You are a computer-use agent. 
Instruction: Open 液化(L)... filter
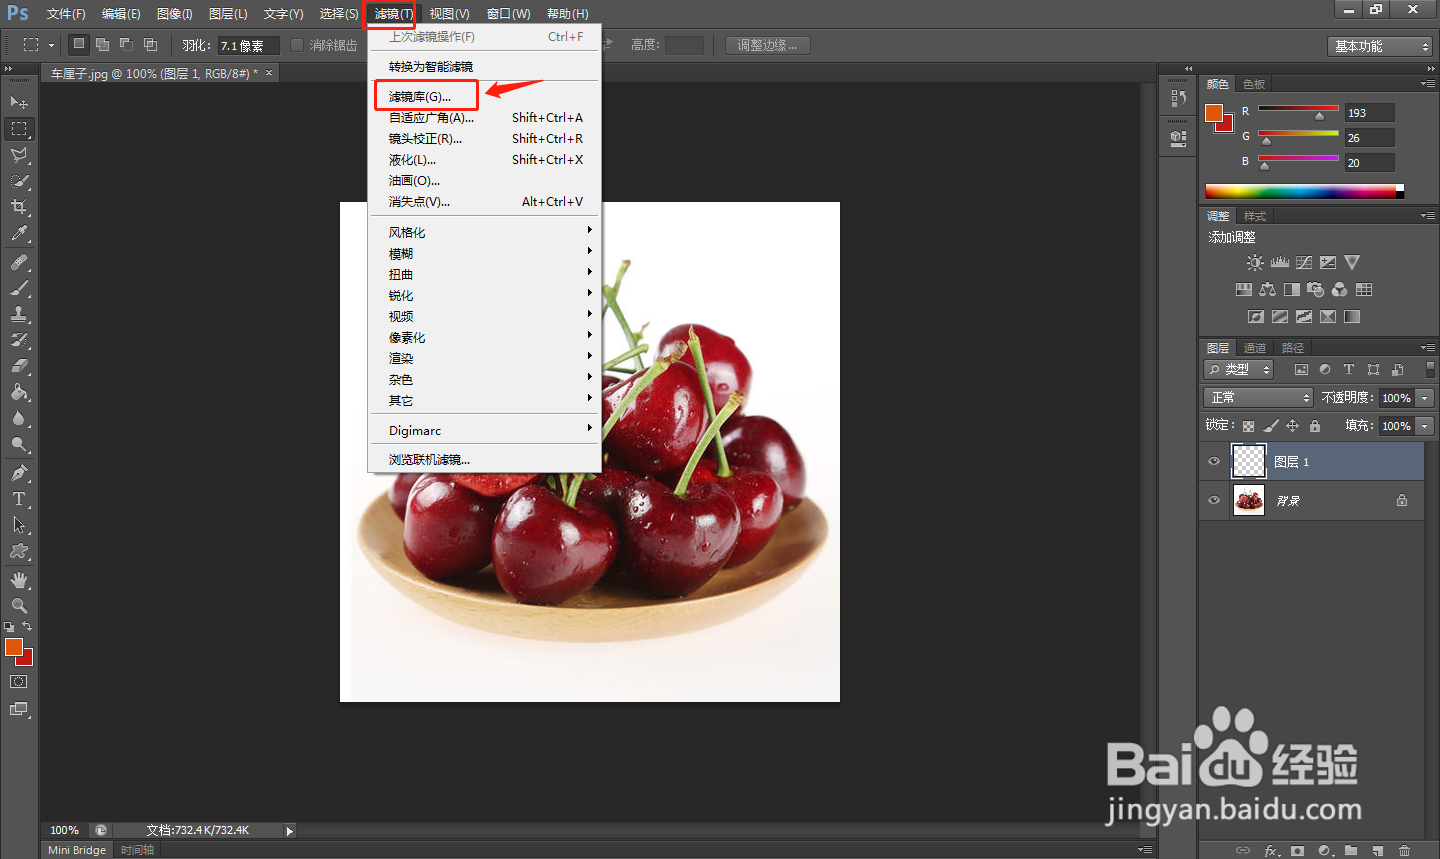[x=485, y=159]
